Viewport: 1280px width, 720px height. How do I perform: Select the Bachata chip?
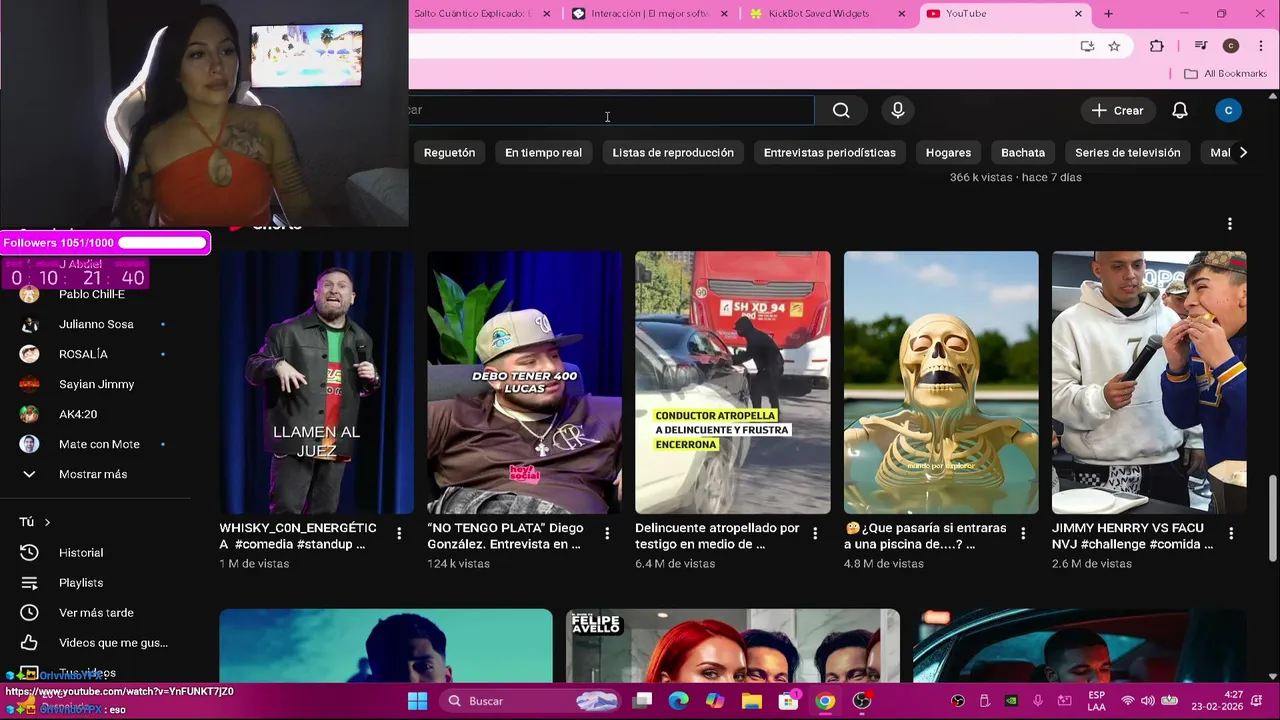coord(1023,152)
